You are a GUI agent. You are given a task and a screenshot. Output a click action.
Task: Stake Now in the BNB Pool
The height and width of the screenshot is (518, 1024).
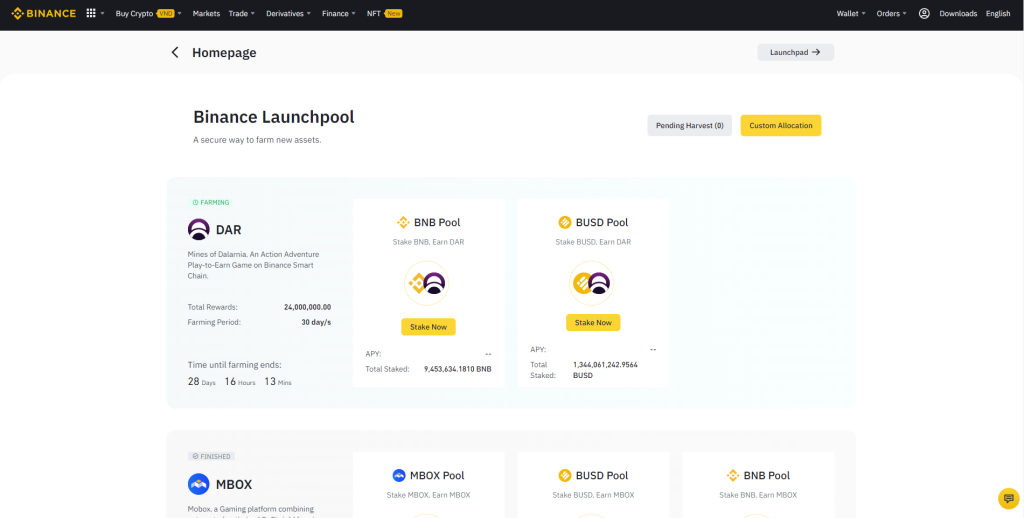[x=428, y=327]
